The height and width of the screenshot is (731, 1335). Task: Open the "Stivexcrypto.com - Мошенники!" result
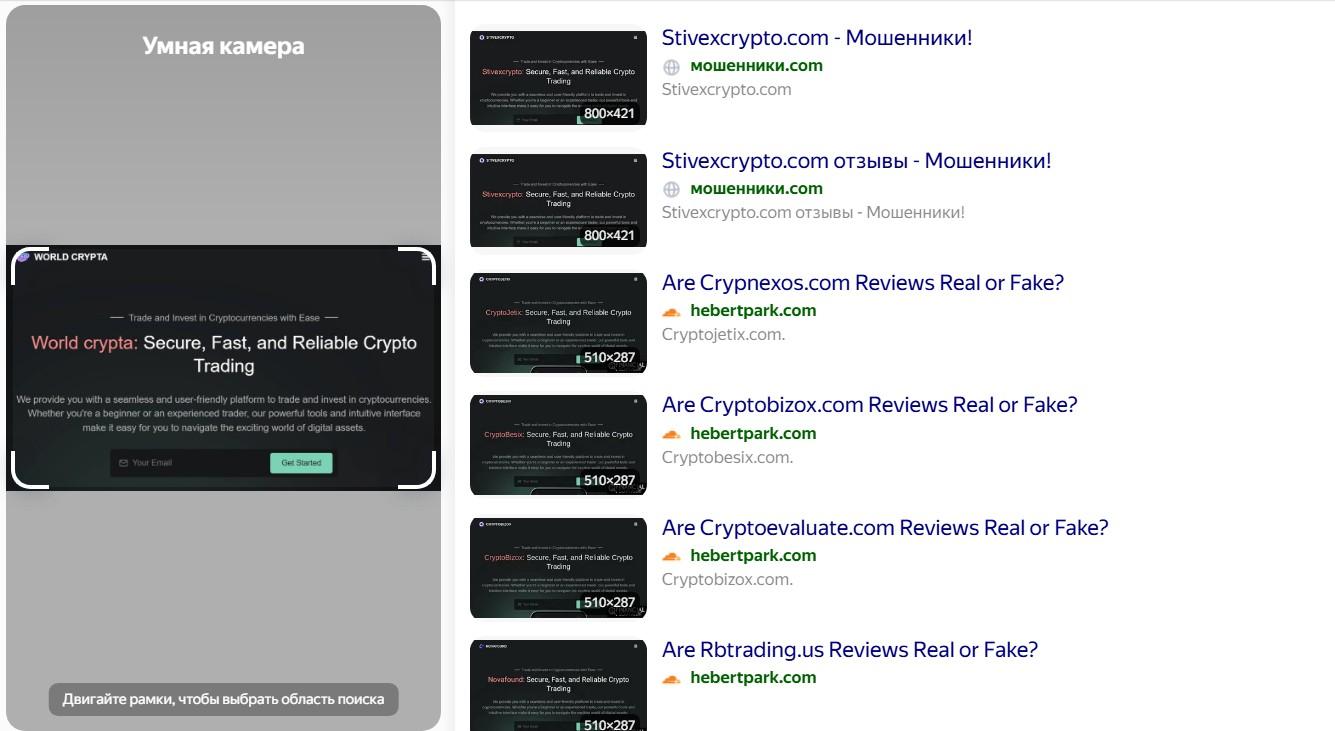817,38
